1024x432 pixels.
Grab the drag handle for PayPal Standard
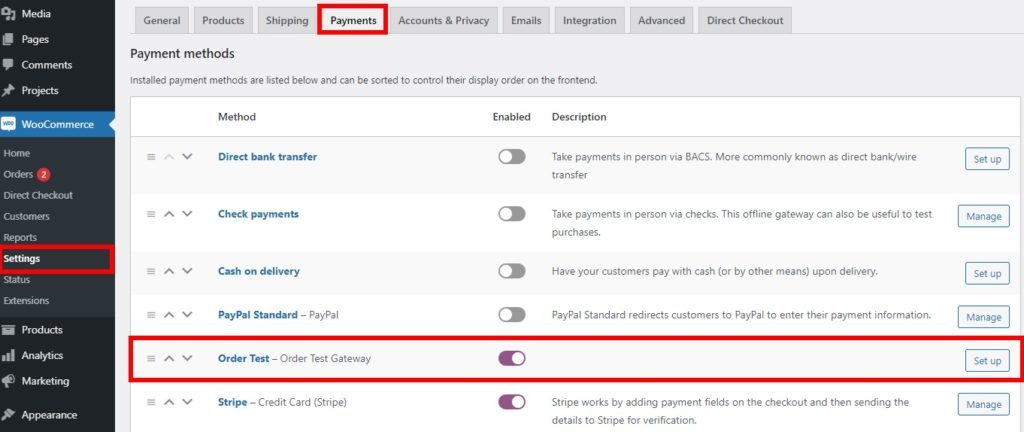click(151, 315)
